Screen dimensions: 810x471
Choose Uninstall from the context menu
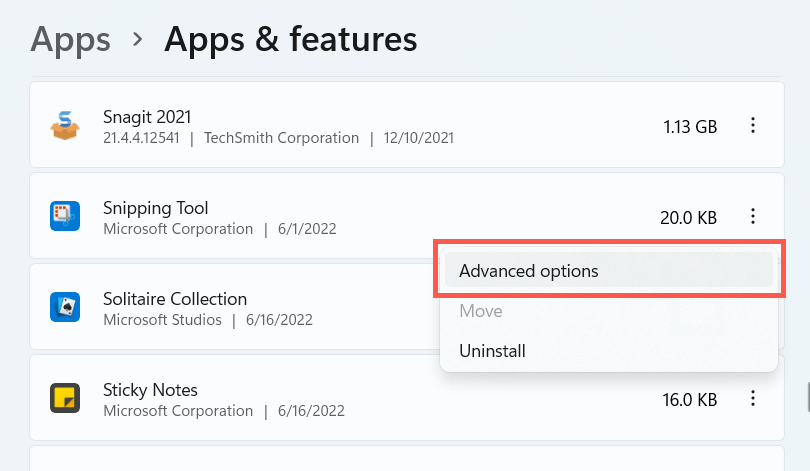click(492, 351)
